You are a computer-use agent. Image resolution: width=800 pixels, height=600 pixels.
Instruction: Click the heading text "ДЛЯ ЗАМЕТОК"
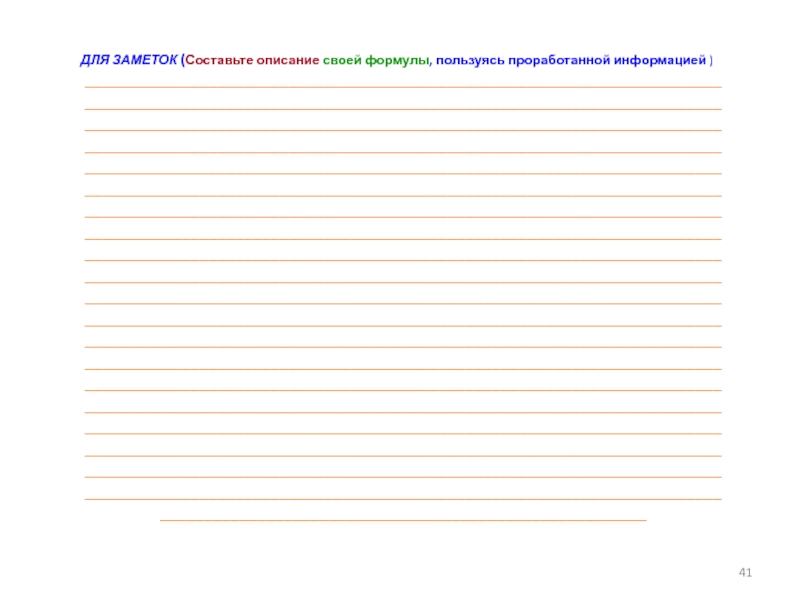click(x=129, y=60)
